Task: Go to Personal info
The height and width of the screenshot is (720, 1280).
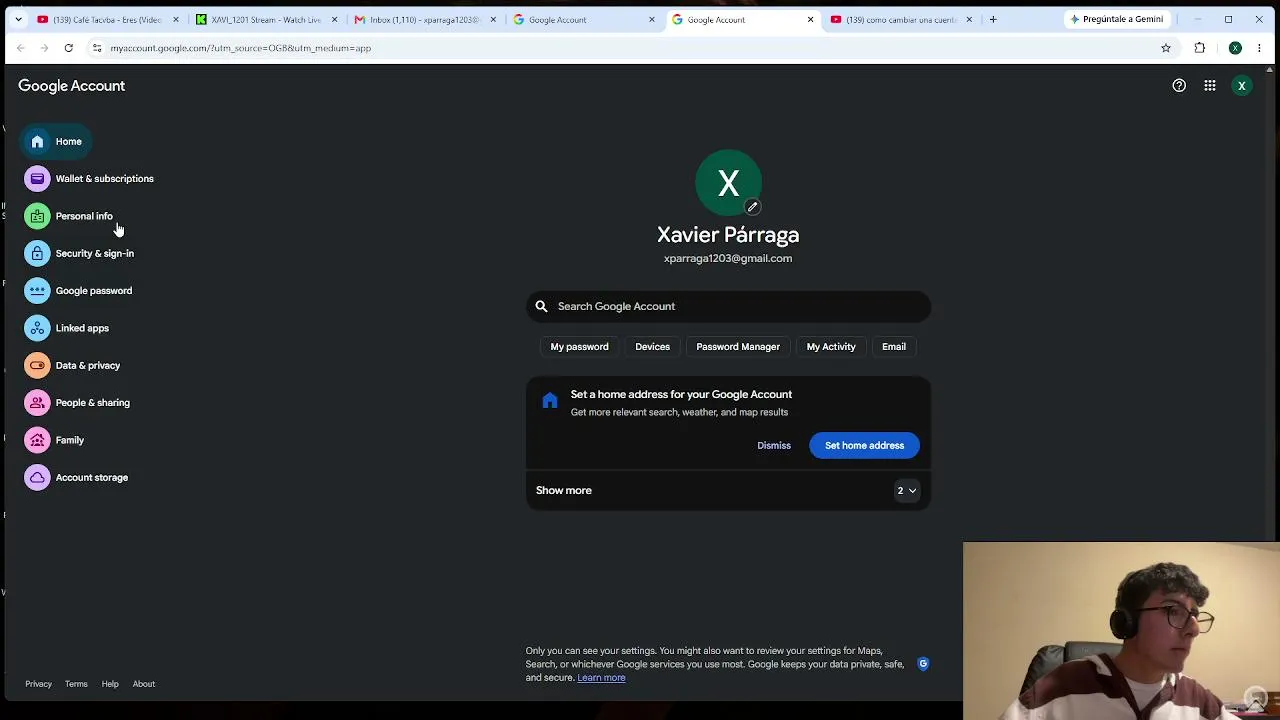Action: tap(70, 216)
